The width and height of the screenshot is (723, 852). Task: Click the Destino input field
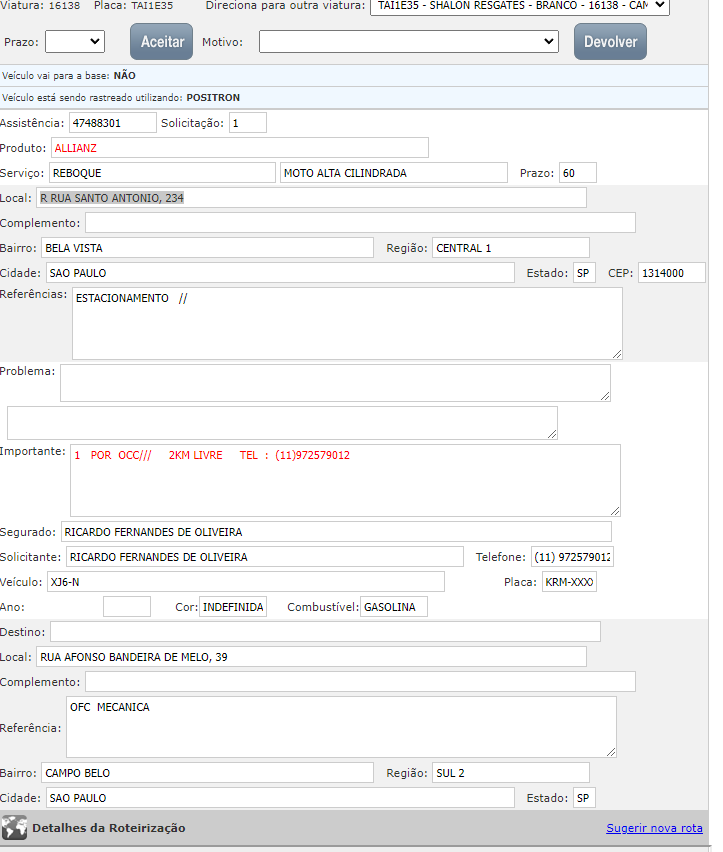(325, 632)
